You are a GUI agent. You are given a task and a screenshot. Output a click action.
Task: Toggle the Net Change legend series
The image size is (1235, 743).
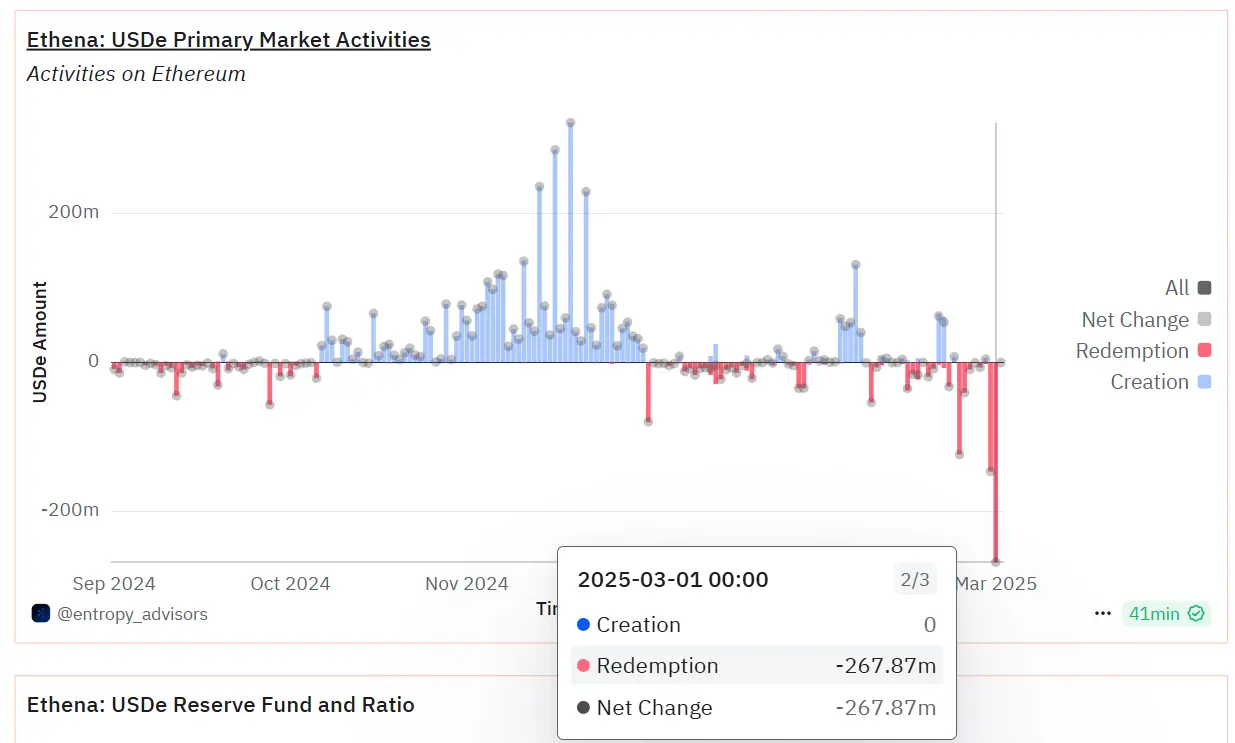(1146, 320)
